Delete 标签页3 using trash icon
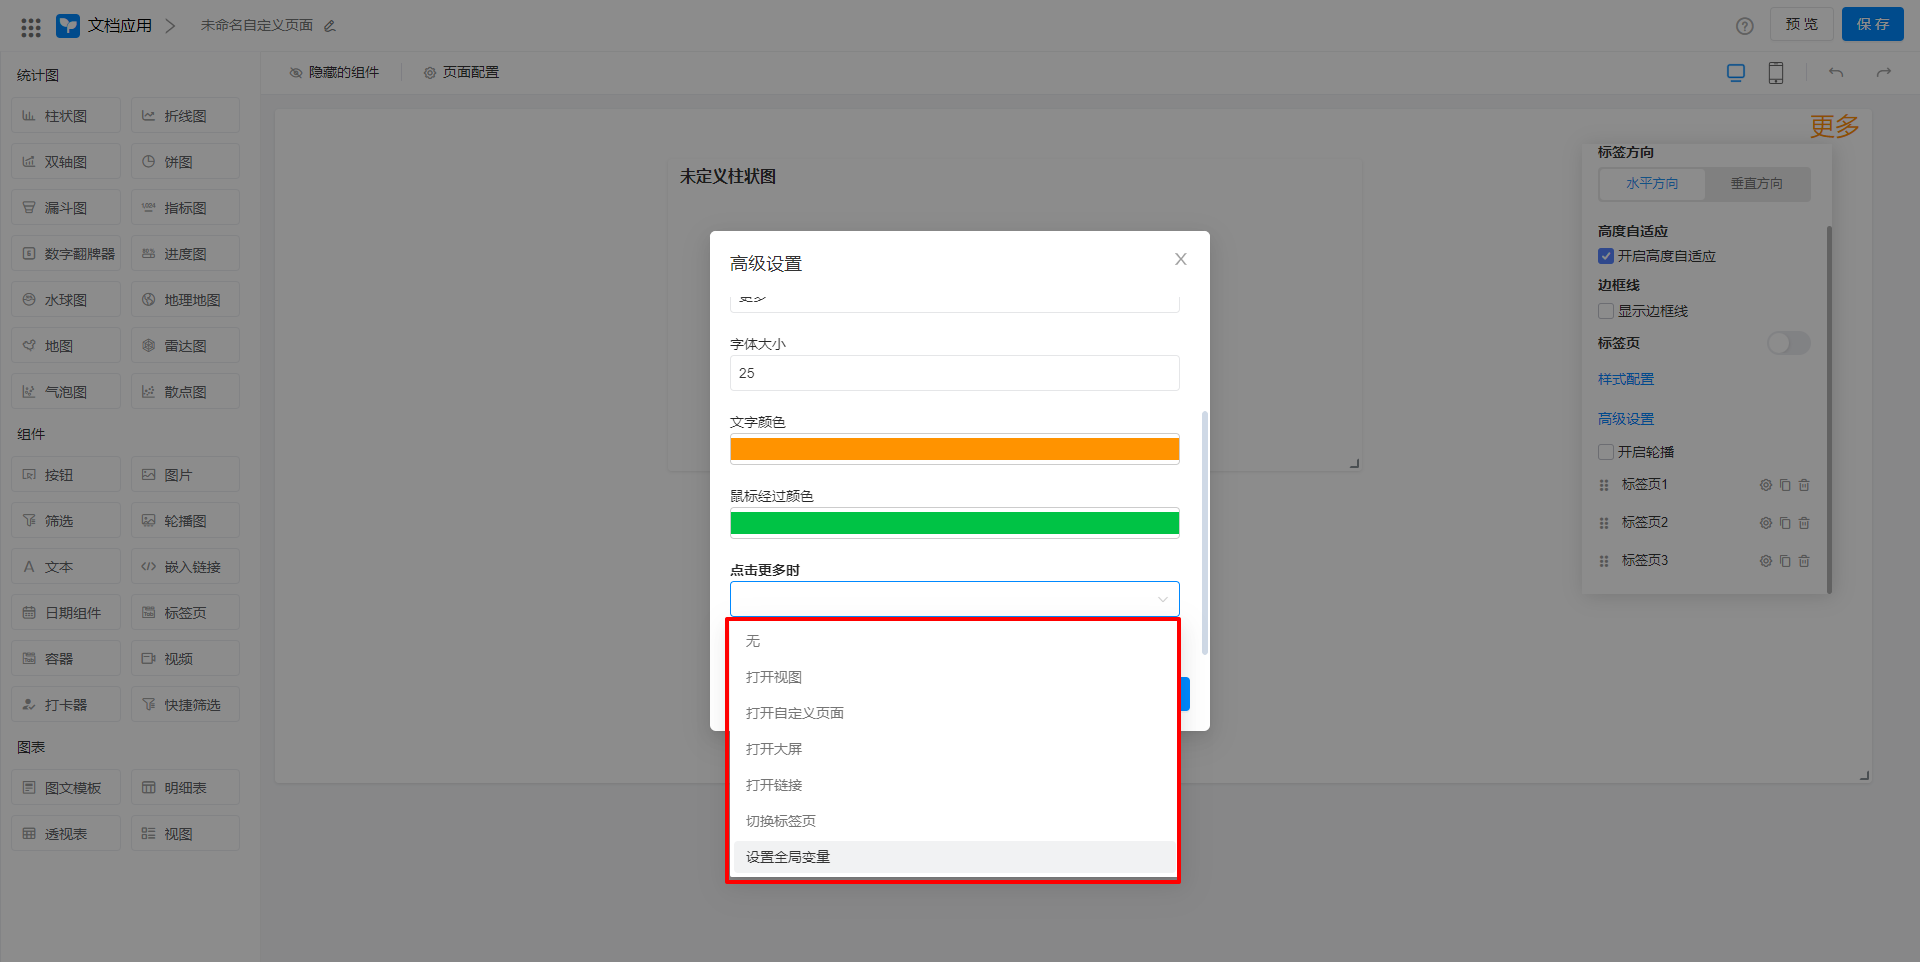1920x962 pixels. coord(1804,561)
